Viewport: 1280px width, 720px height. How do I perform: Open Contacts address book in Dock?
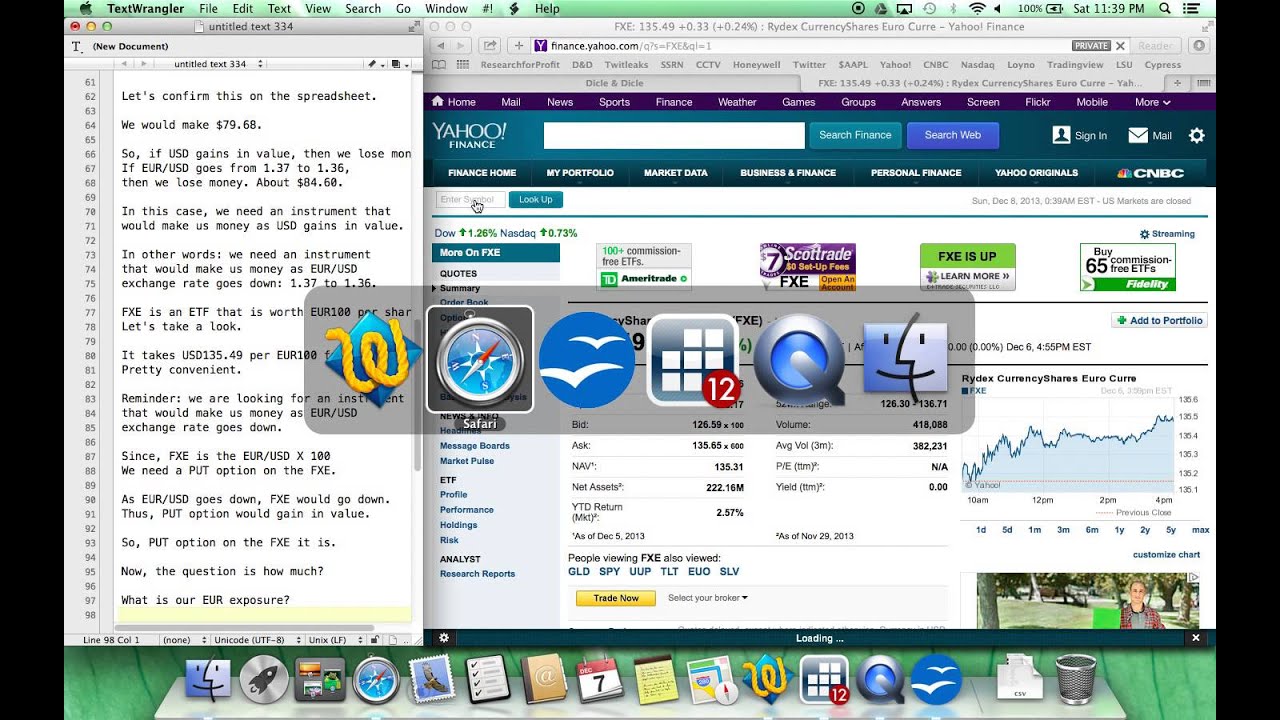[545, 681]
